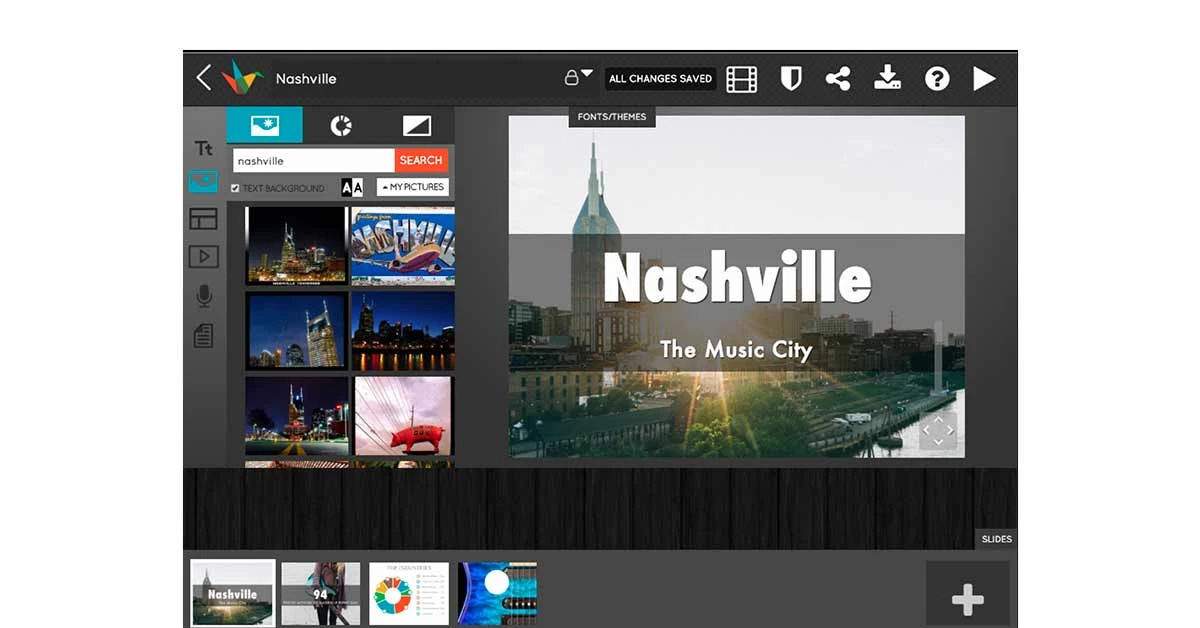Image resolution: width=1200 pixels, height=628 pixels.
Task: Collapse the SLIDES tray
Action: tap(996, 539)
